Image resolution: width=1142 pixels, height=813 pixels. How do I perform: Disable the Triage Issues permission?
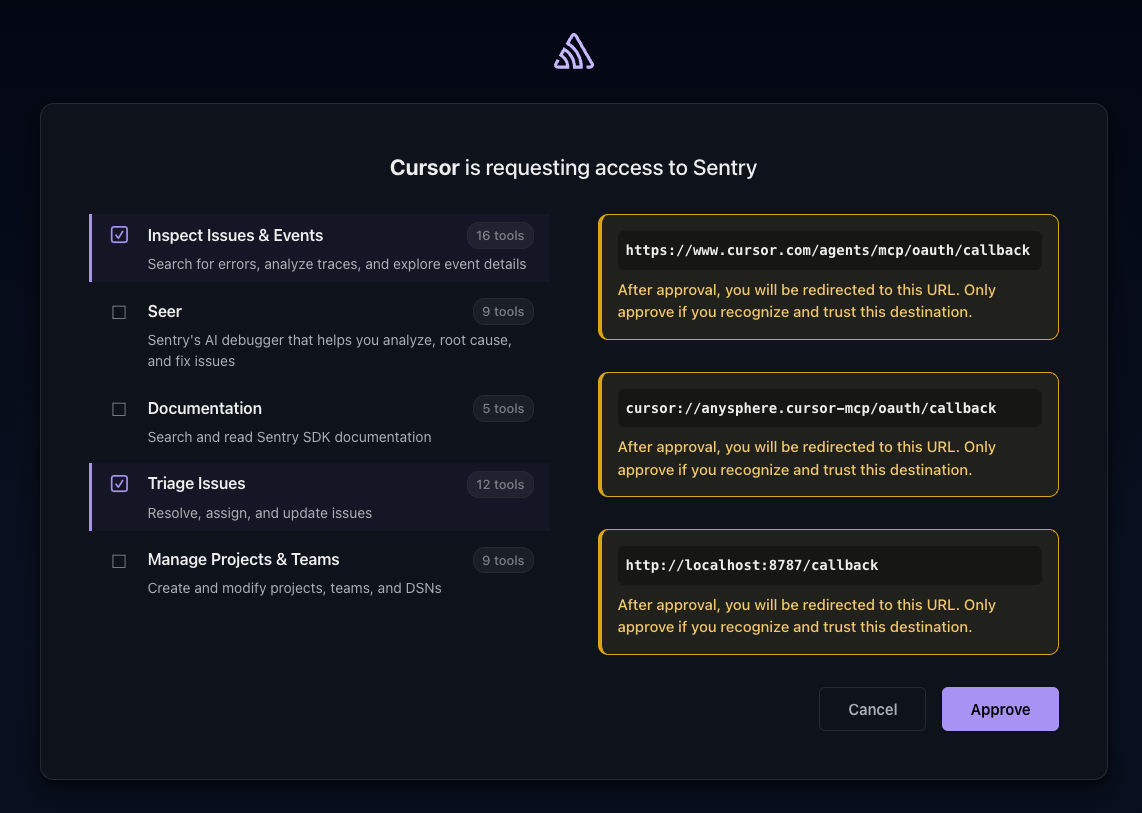119,483
